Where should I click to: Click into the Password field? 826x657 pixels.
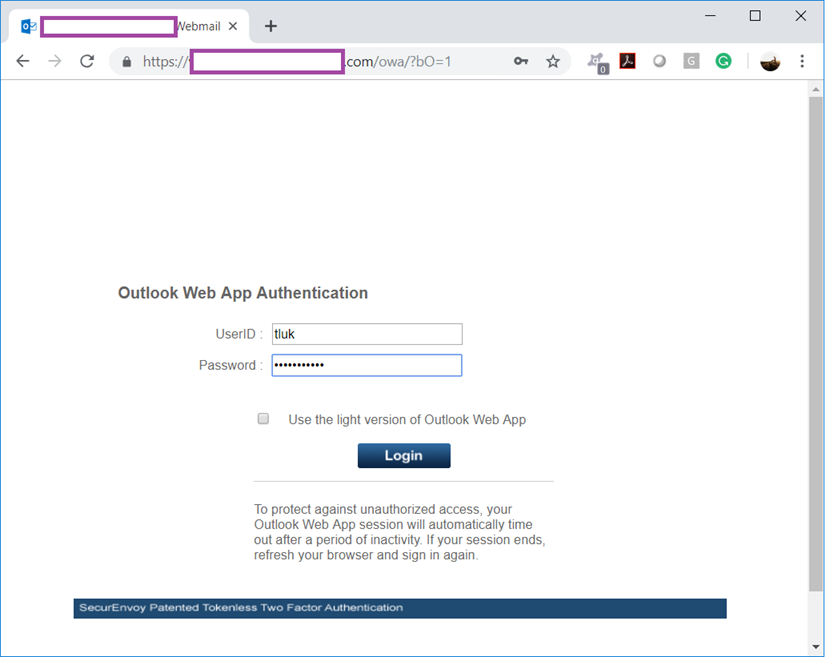pyautogui.click(x=367, y=365)
